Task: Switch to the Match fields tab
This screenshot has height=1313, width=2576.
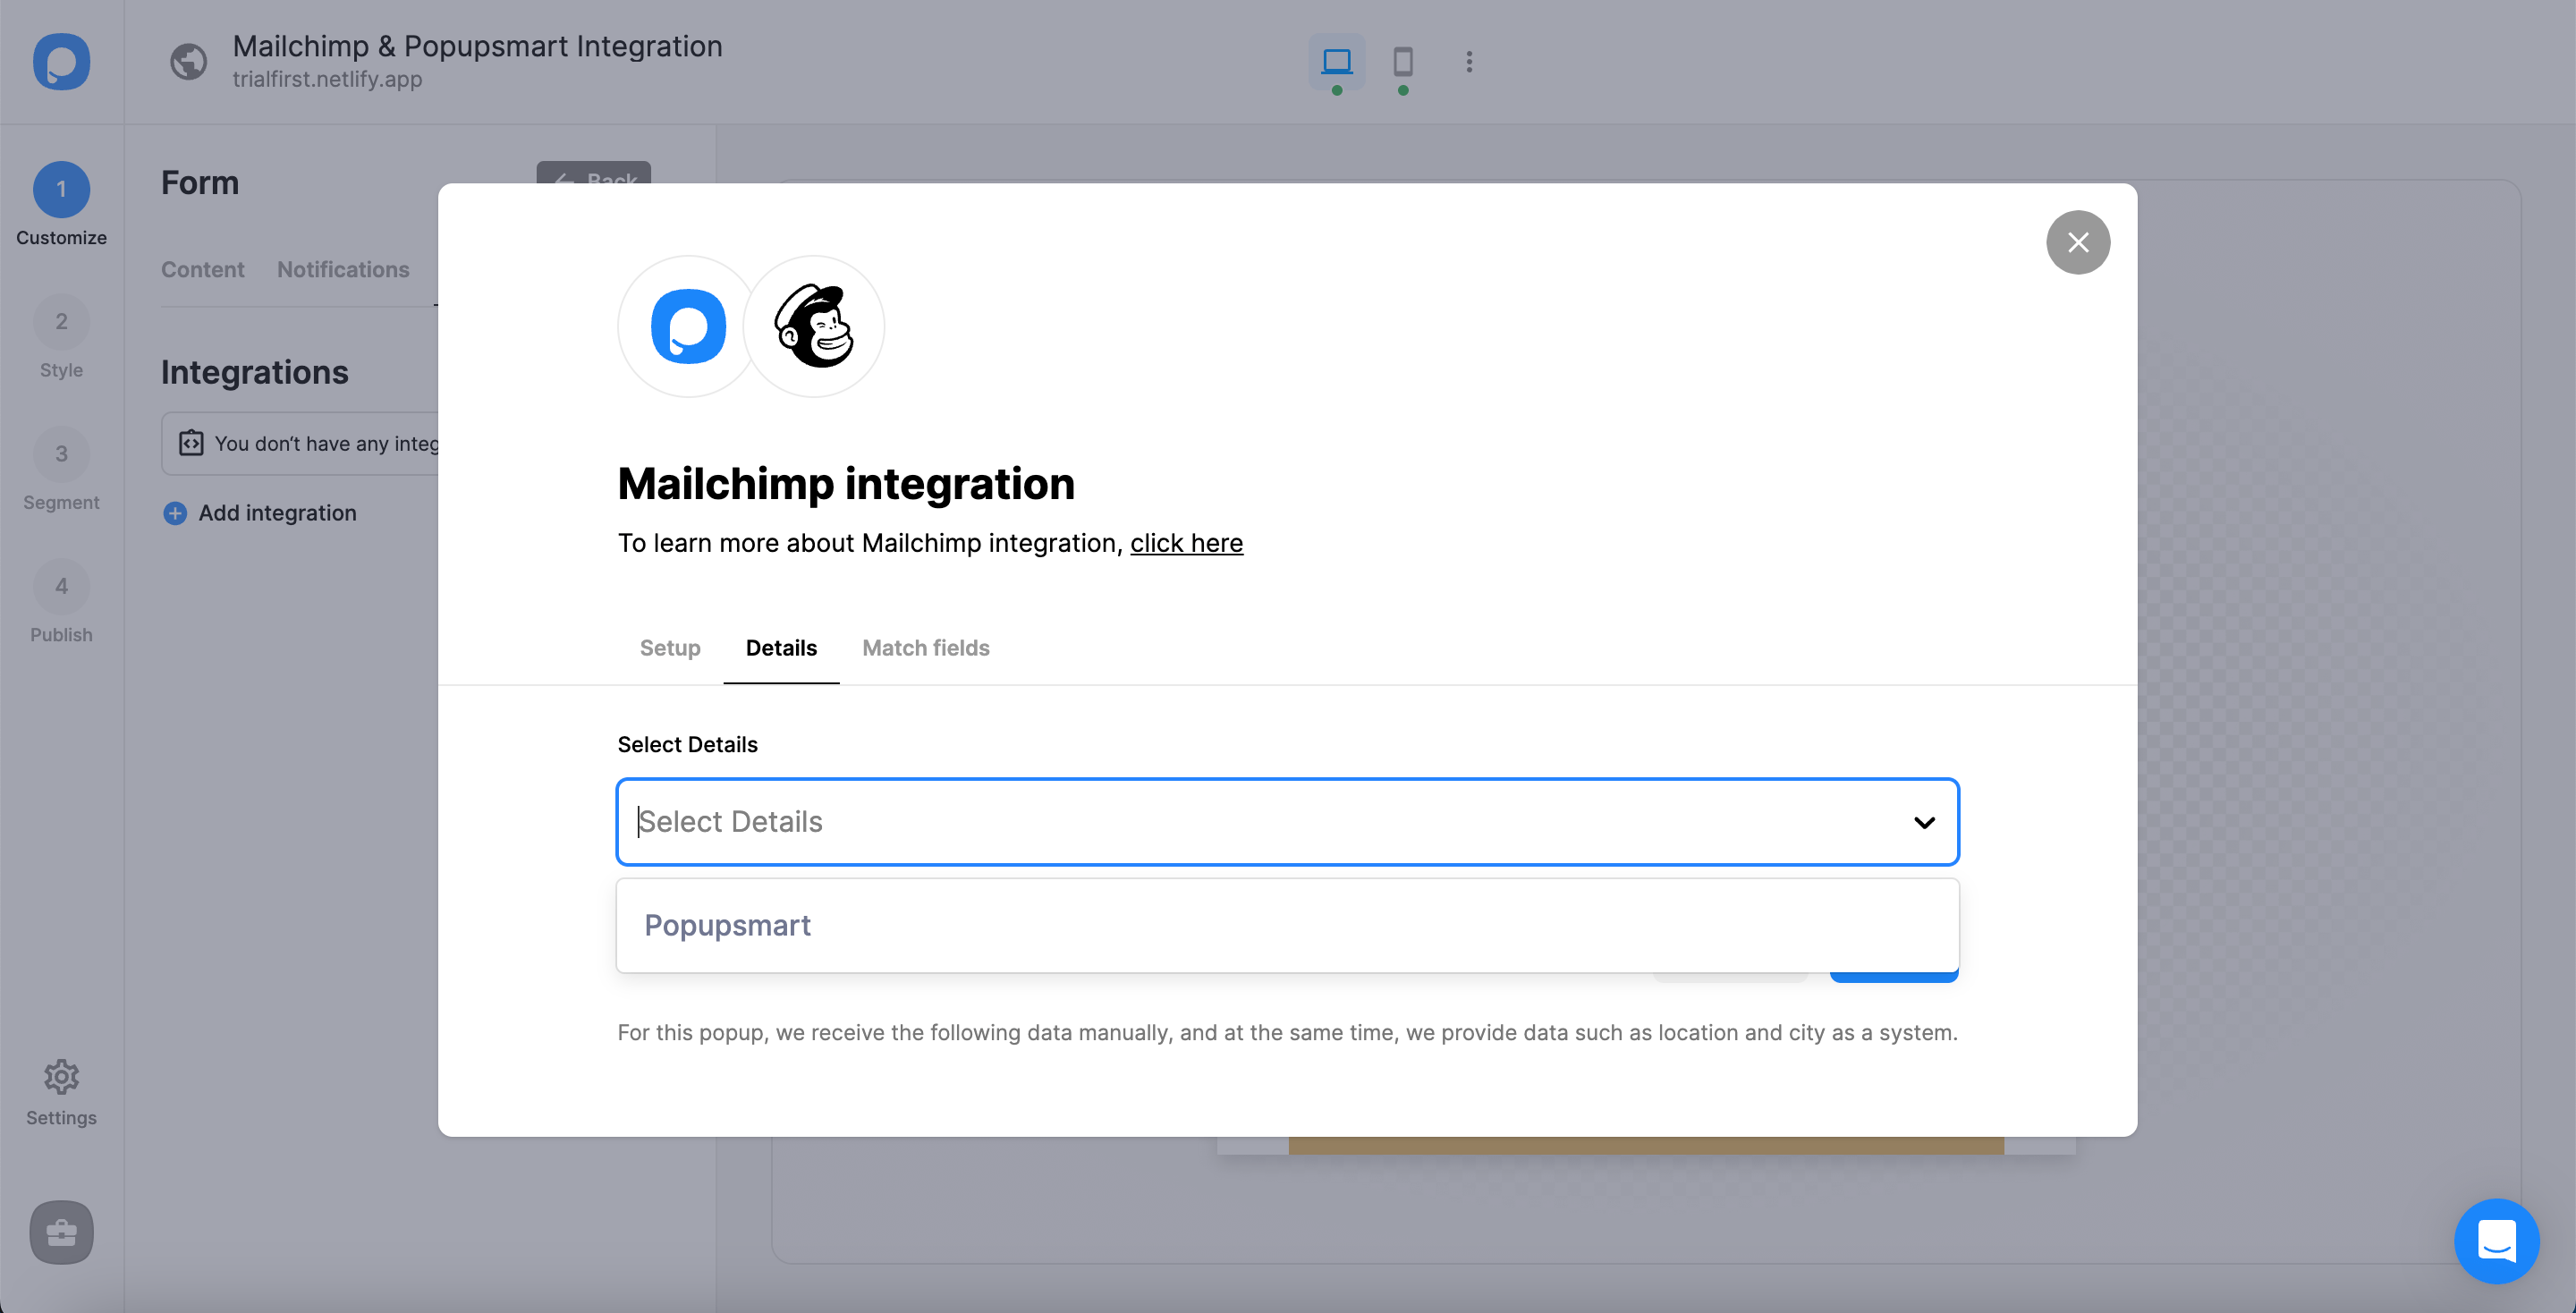Action: [925, 648]
